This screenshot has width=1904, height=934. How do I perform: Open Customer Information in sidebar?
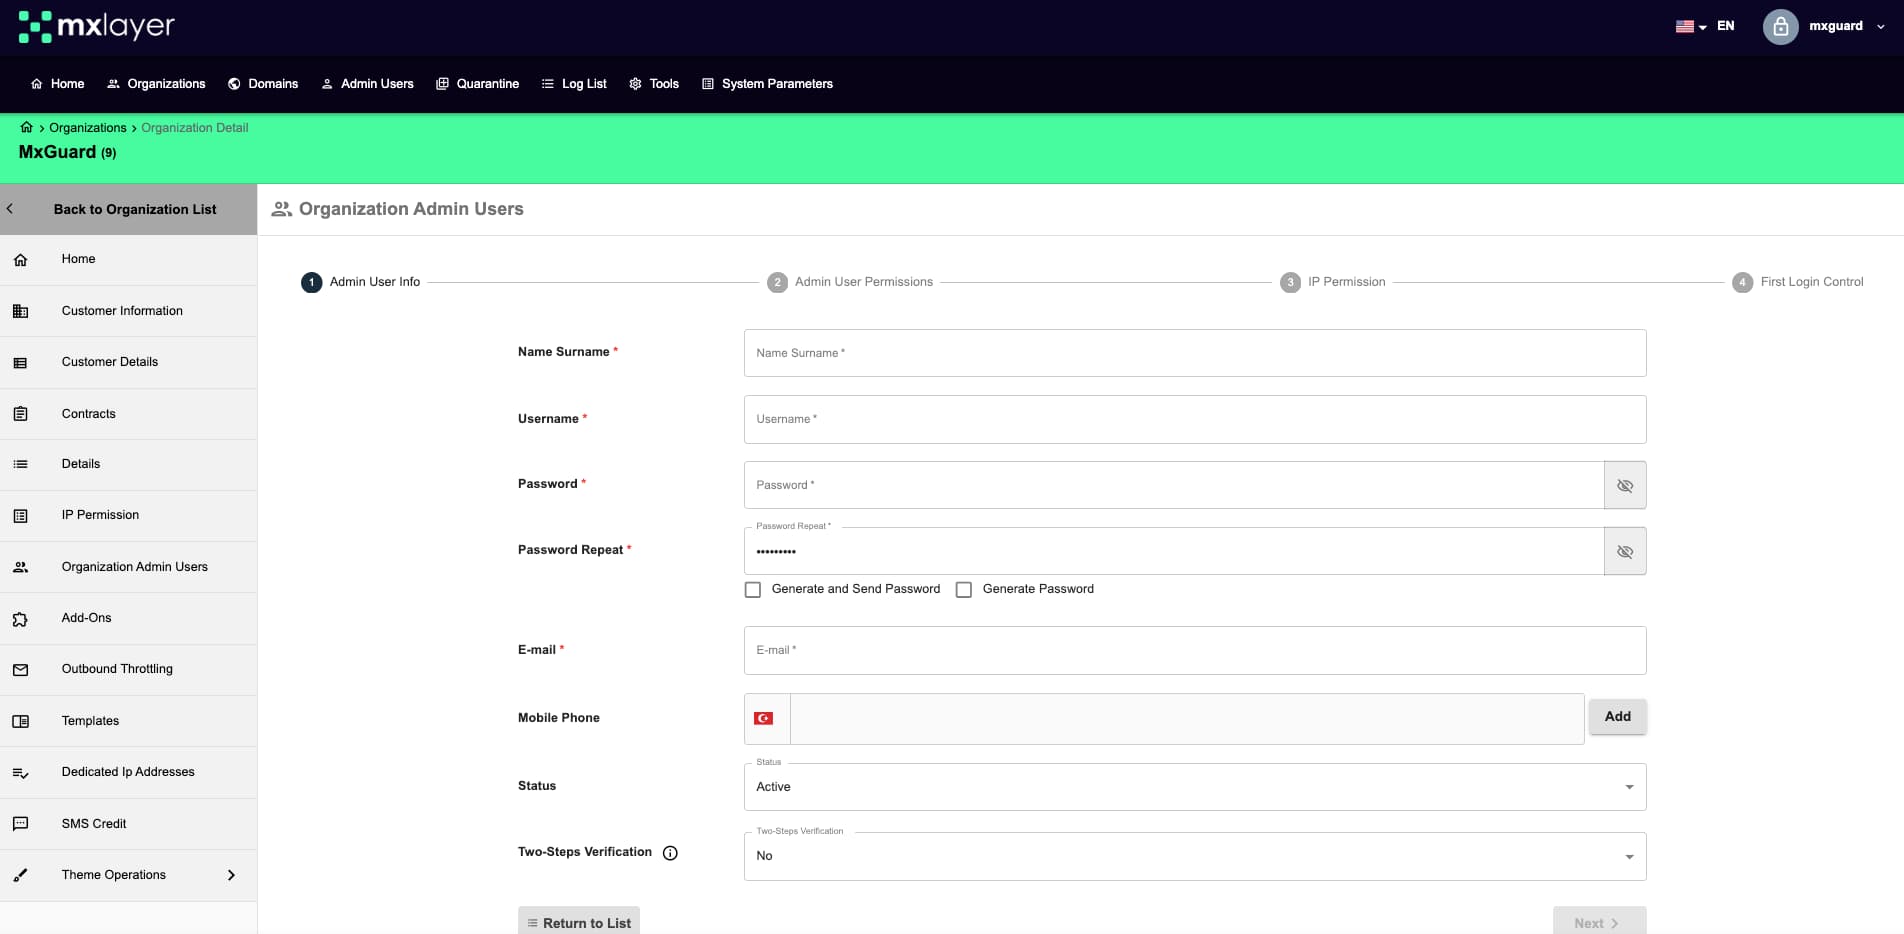pyautogui.click(x=128, y=311)
